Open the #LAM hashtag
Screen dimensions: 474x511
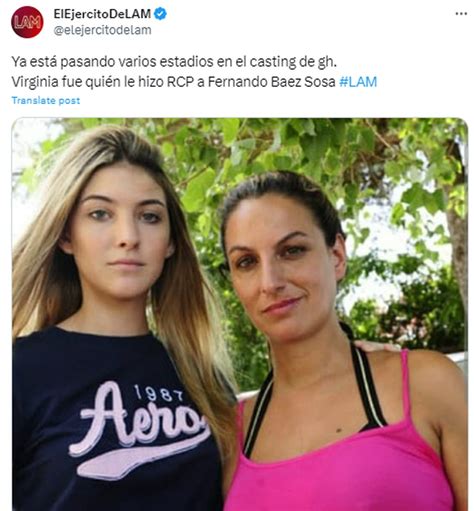click(358, 82)
